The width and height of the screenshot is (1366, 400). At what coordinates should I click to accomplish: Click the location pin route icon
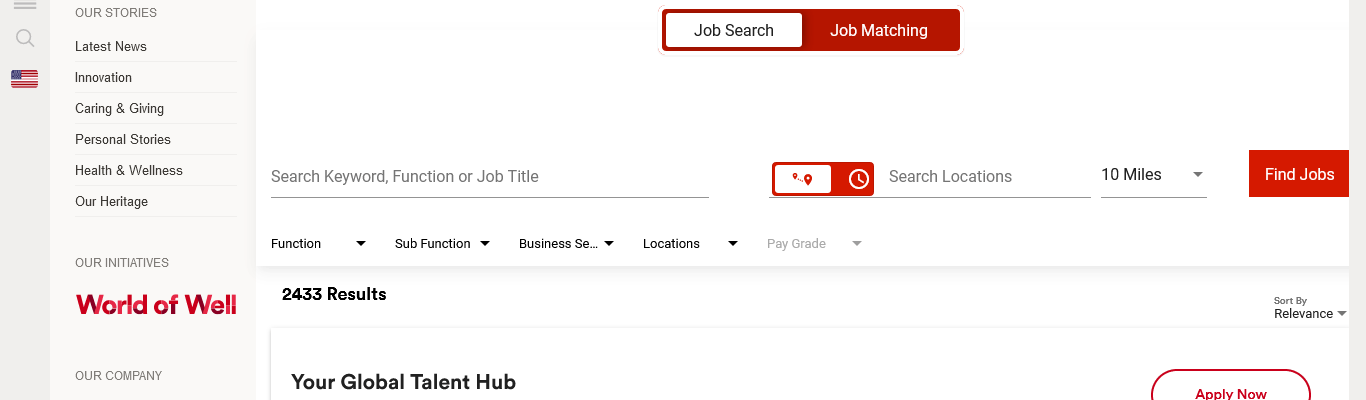click(802, 179)
